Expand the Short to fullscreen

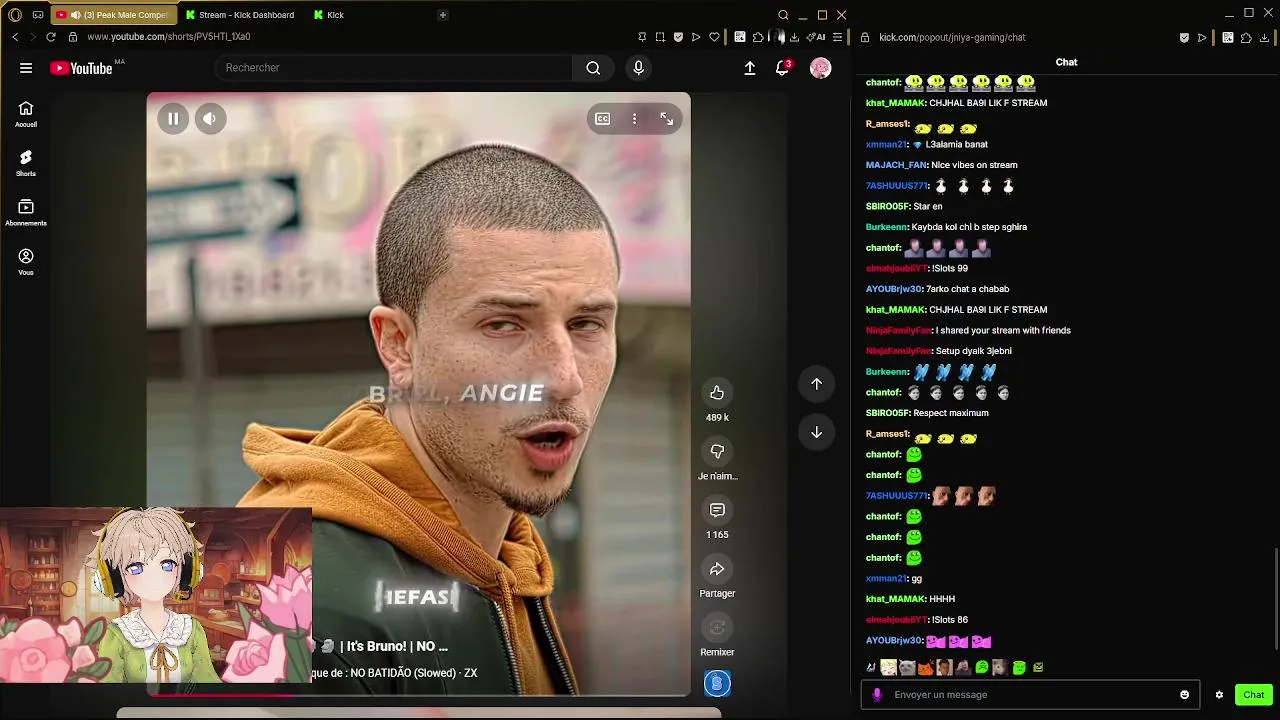click(x=666, y=119)
